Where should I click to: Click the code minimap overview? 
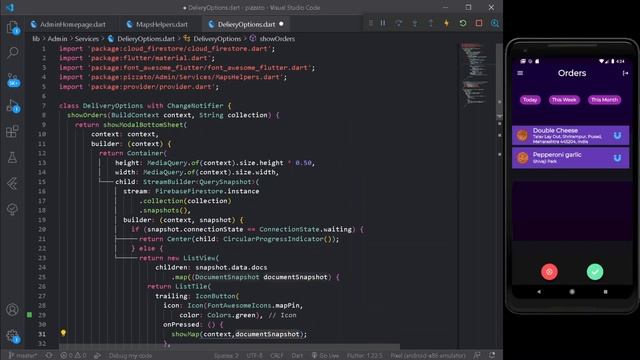(x=474, y=74)
